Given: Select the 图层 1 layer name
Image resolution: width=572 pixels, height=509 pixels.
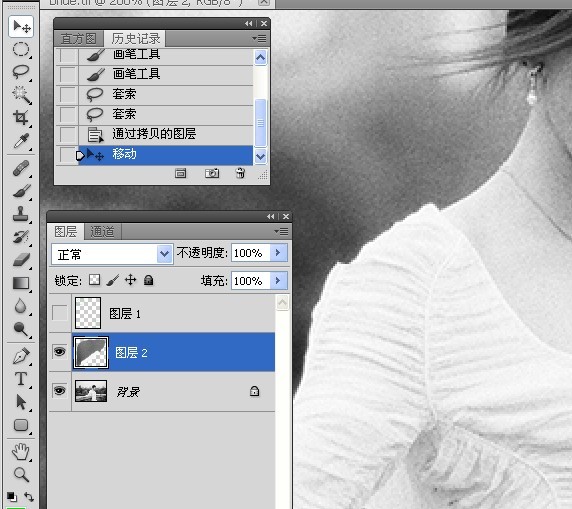Looking at the screenshot, I should tap(125, 314).
